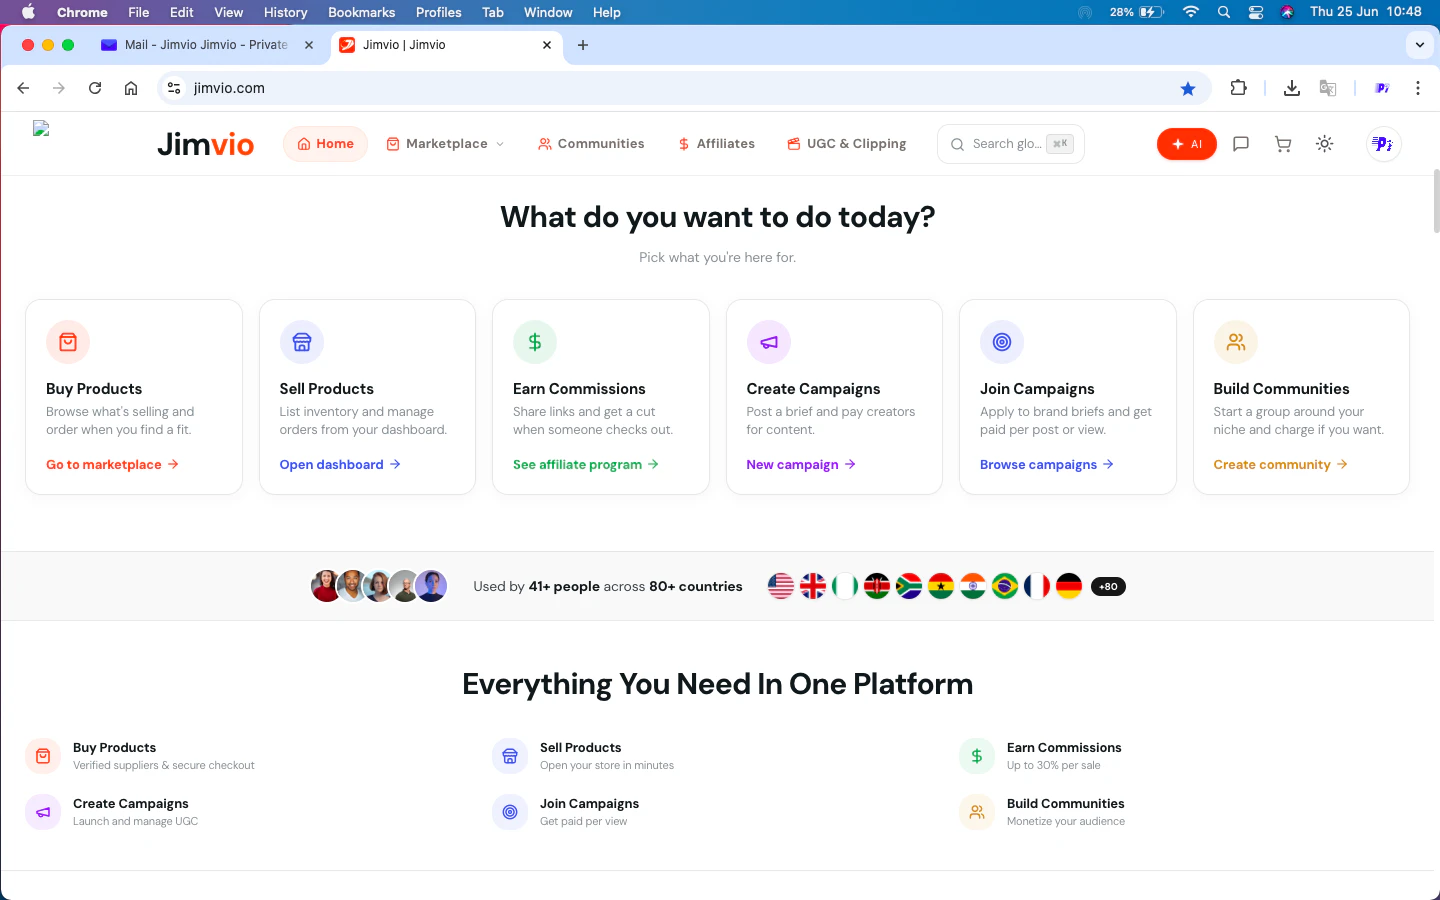The width and height of the screenshot is (1440, 900).
Task: Open the shopping cart
Action: click(1283, 144)
